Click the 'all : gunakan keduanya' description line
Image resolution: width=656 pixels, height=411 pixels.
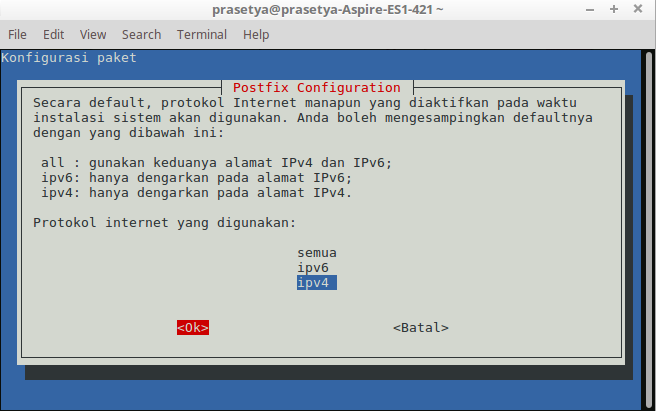(x=216, y=162)
